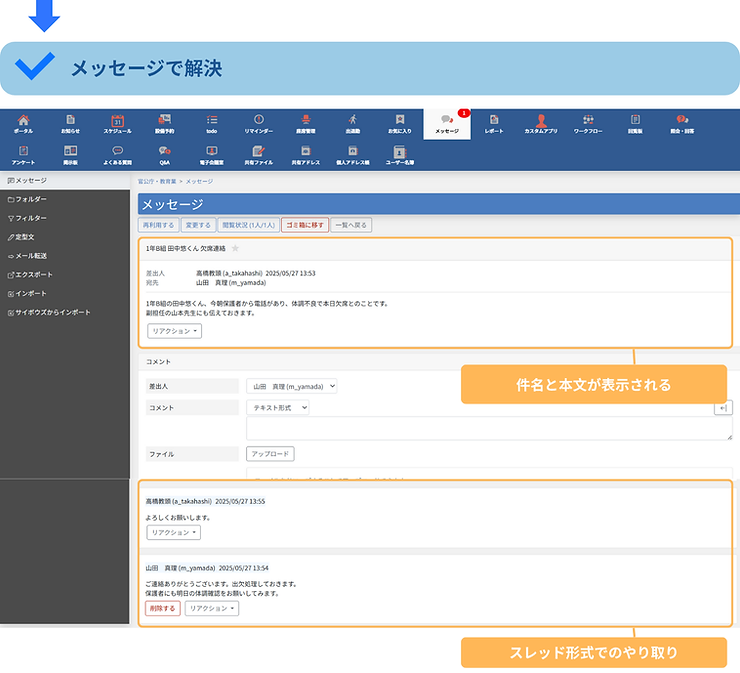Open the 共有ファイル icon
The width and height of the screenshot is (740, 673).
[x=258, y=153]
